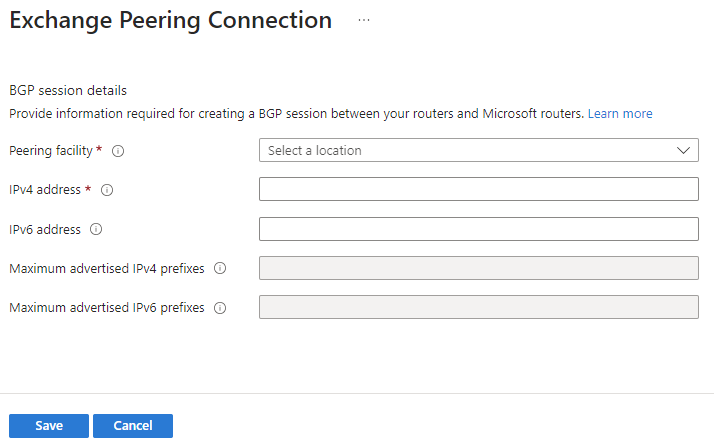Image resolution: width=714 pixels, height=448 pixels.
Task: Focus the IPv6 address text box
Action: [478, 229]
